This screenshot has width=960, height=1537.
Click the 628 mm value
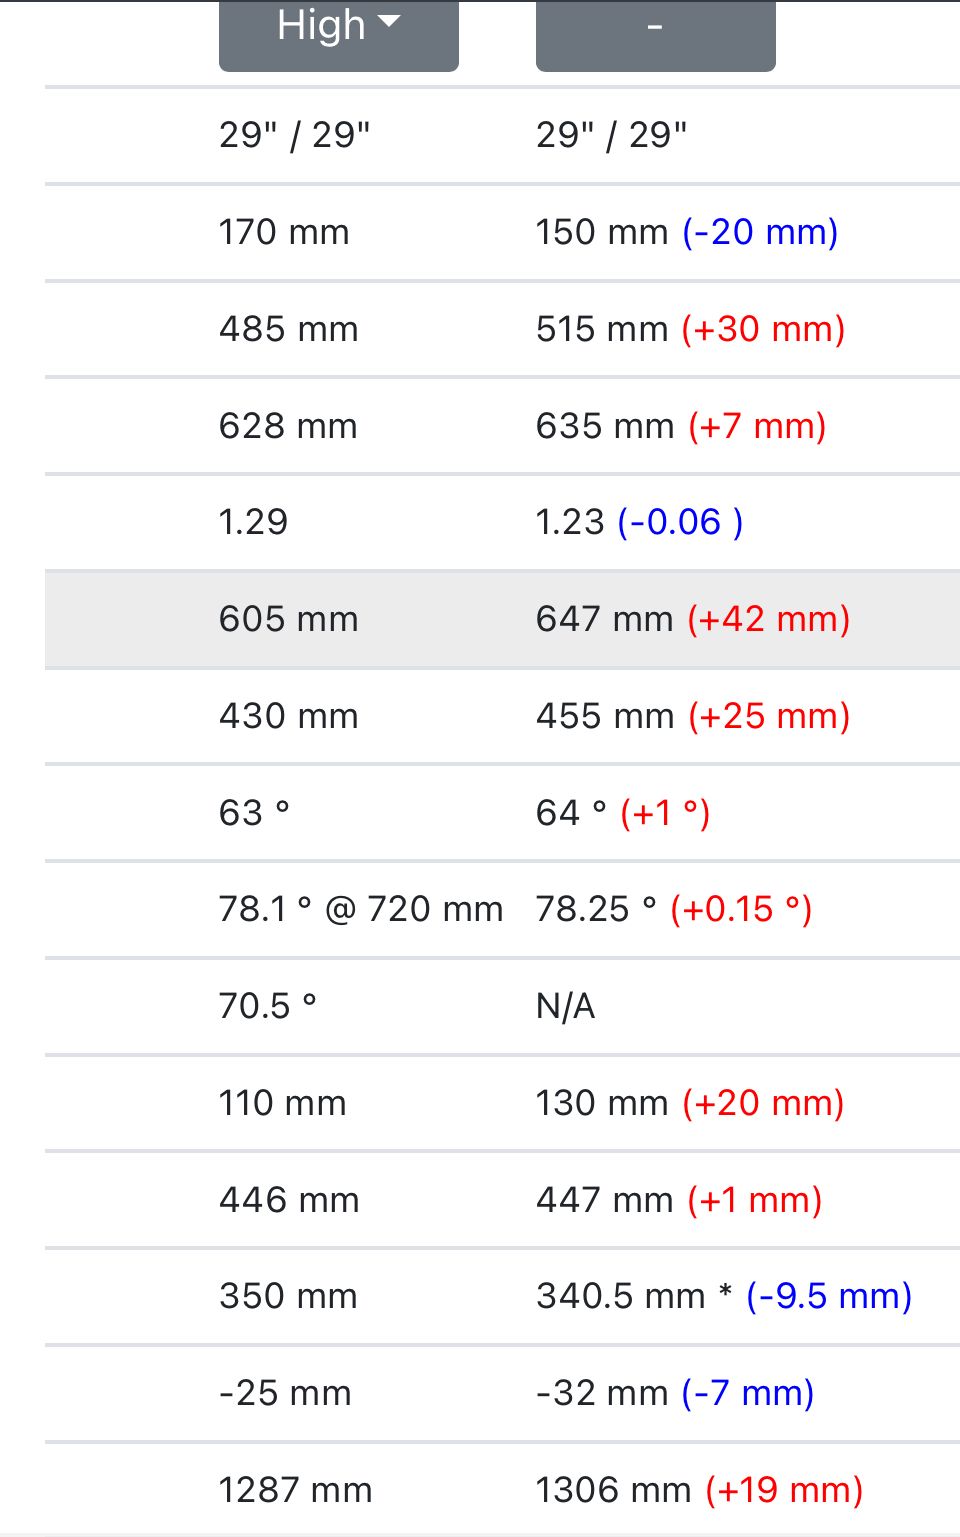(x=288, y=426)
